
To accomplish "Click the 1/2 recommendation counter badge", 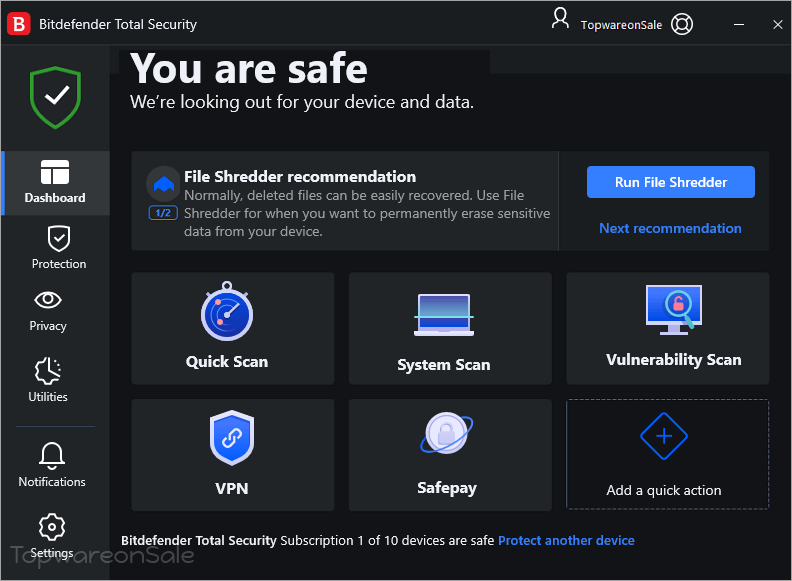I will click(x=163, y=213).
